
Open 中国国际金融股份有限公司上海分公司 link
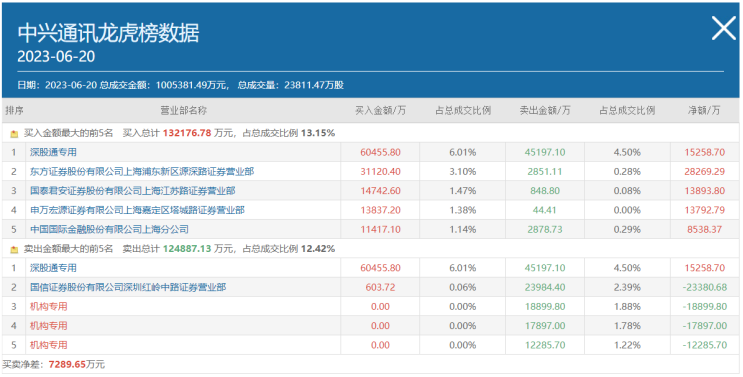coord(109,229)
